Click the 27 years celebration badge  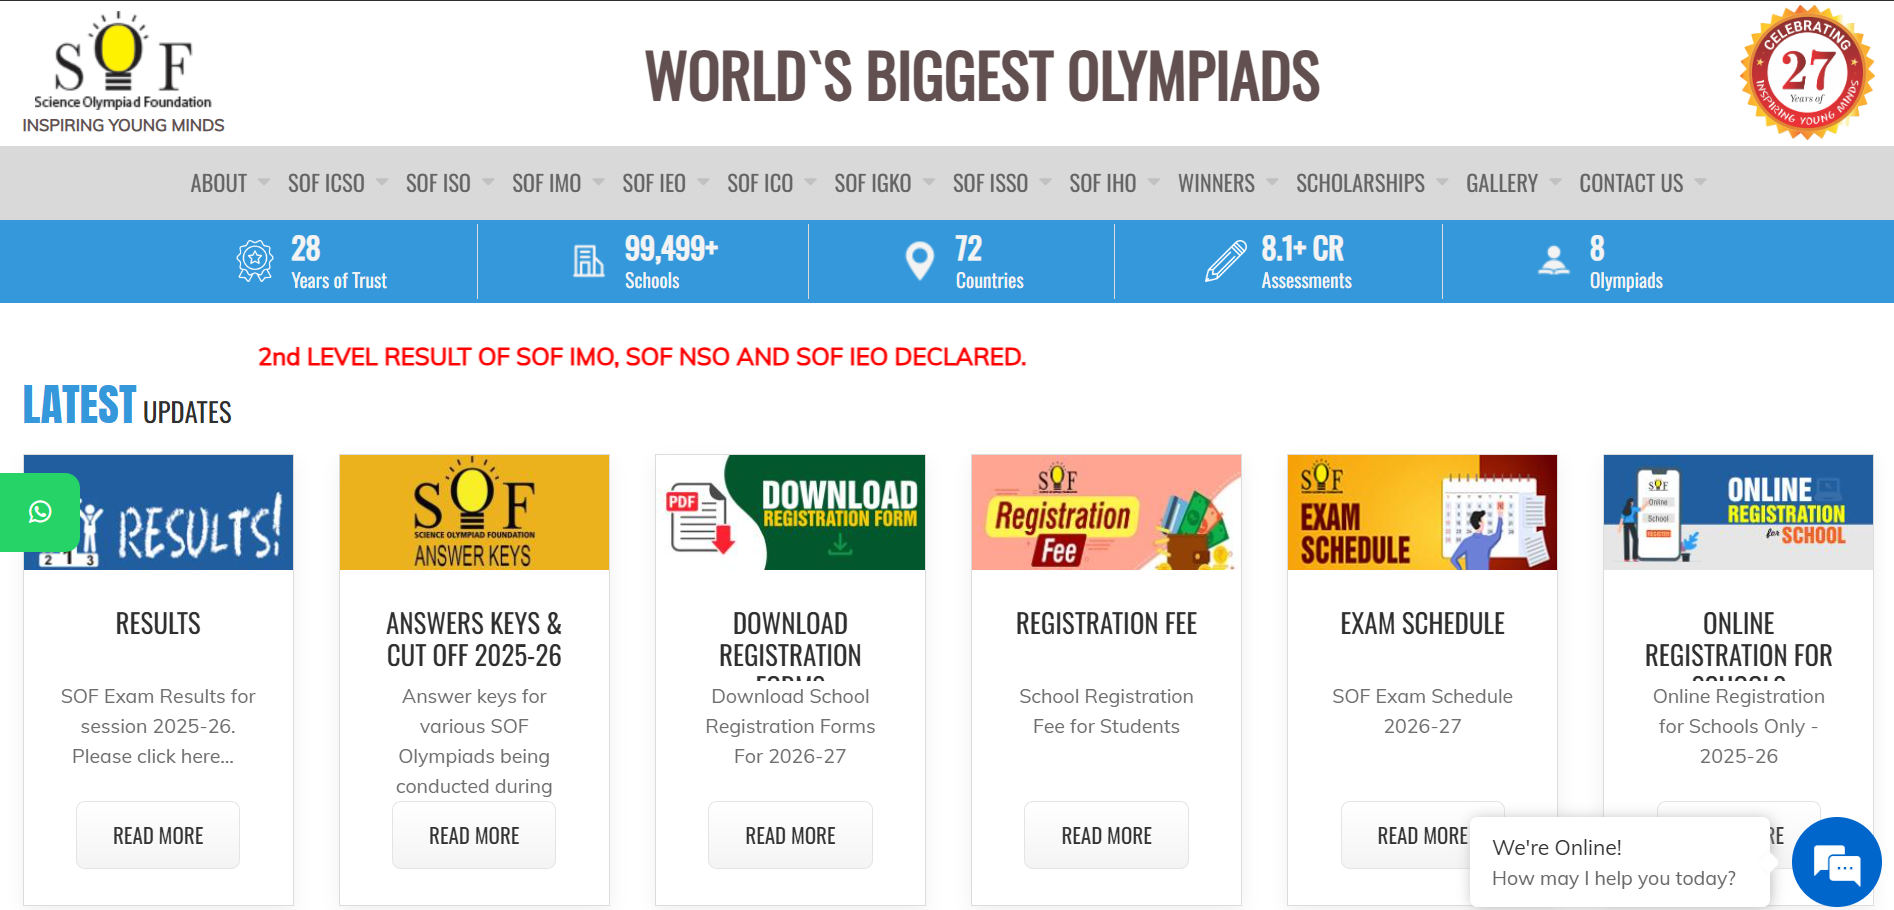pos(1806,73)
